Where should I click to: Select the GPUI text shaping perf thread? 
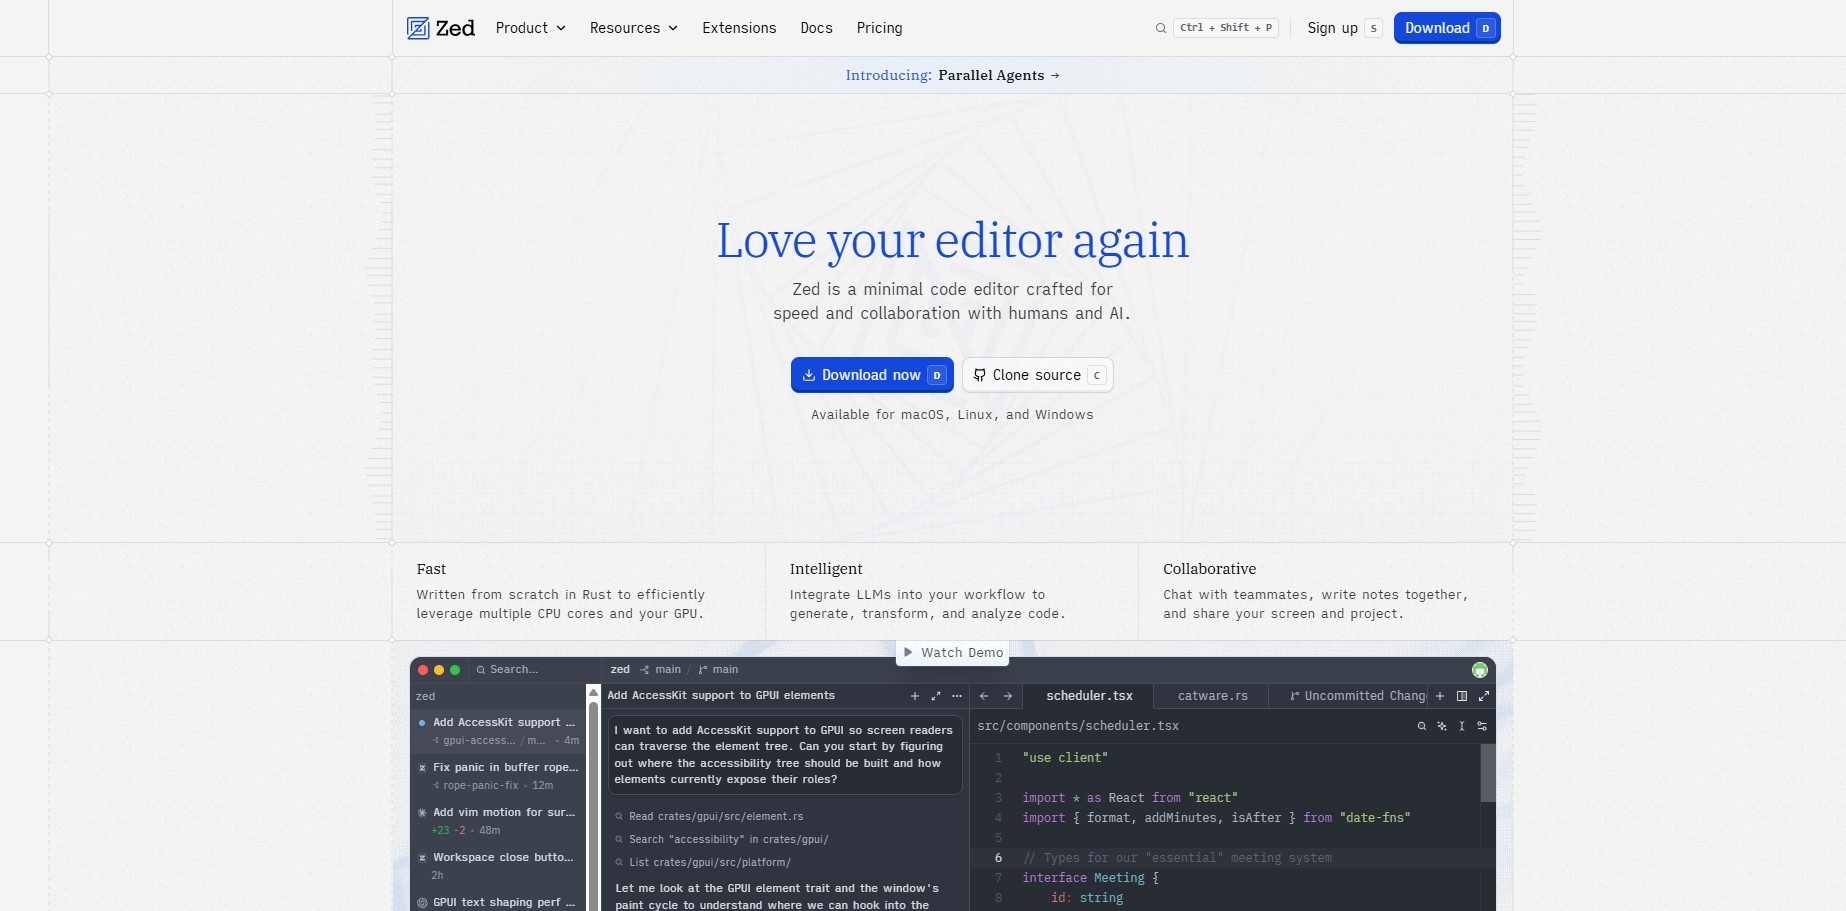[x=497, y=902]
